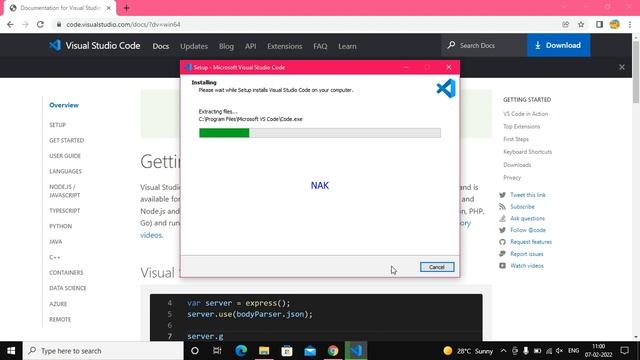Viewport: 640px width, 360px height.
Task: Close the Documentation for Visual Studio tab
Action: 109,8
